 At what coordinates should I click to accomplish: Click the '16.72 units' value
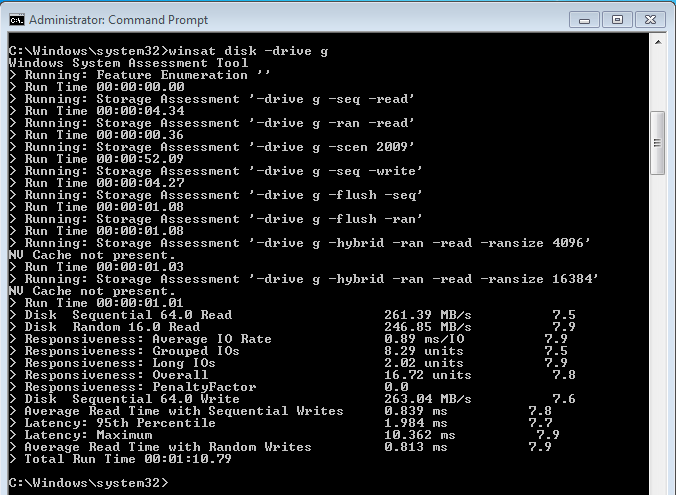tap(428, 375)
